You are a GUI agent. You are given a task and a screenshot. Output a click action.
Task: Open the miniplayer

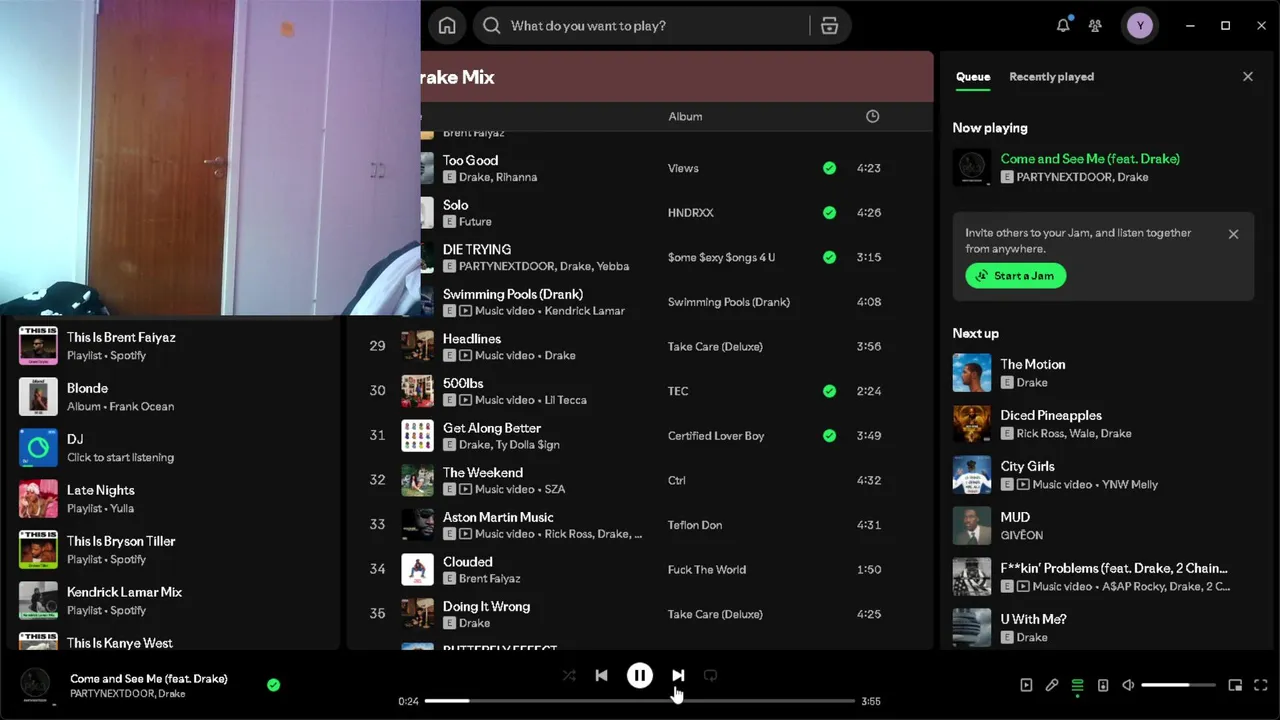click(1235, 685)
